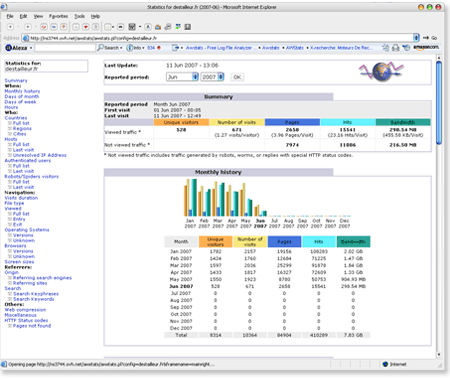Open the Home page toolbar icon
Screen dimensions: 450x380
pos(64,27)
